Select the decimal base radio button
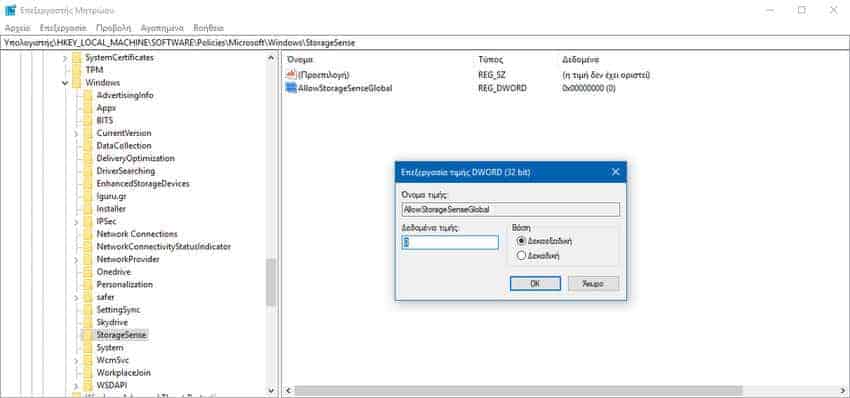 pyautogui.click(x=521, y=255)
